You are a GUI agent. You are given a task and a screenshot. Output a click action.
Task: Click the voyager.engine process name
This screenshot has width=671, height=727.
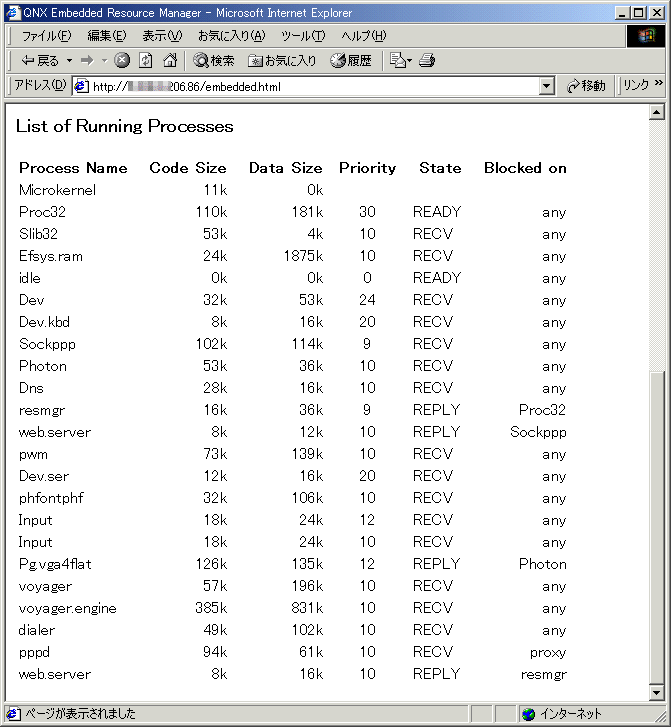click(x=67, y=608)
